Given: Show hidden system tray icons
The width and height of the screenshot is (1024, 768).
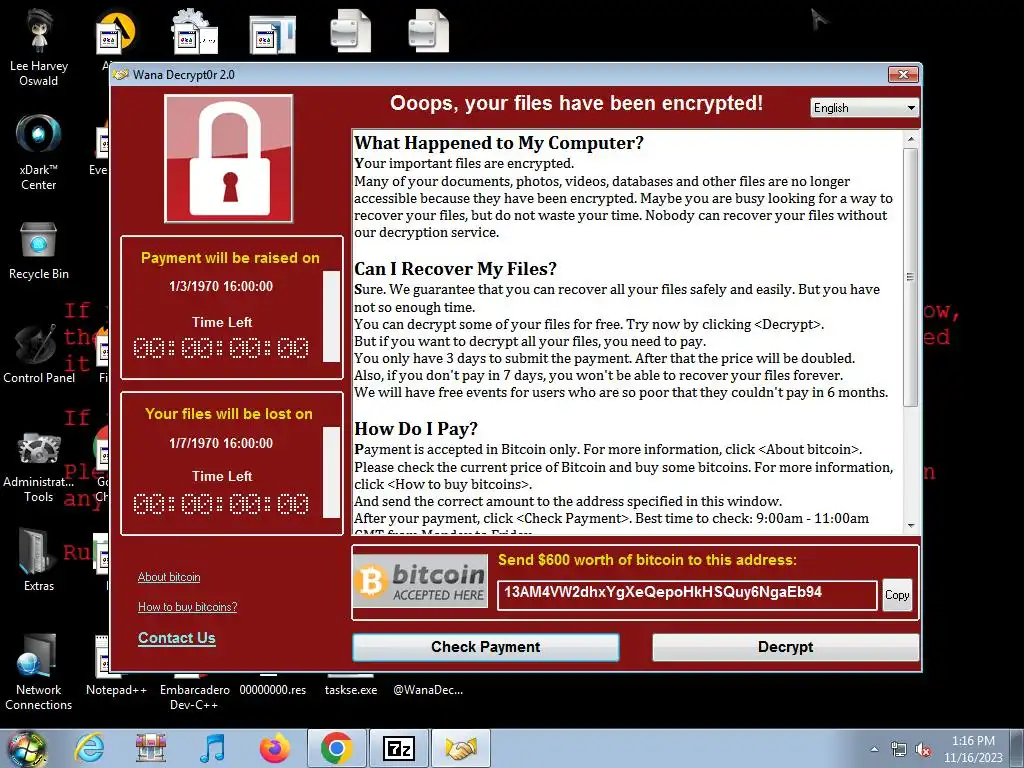Looking at the screenshot, I should [874, 750].
